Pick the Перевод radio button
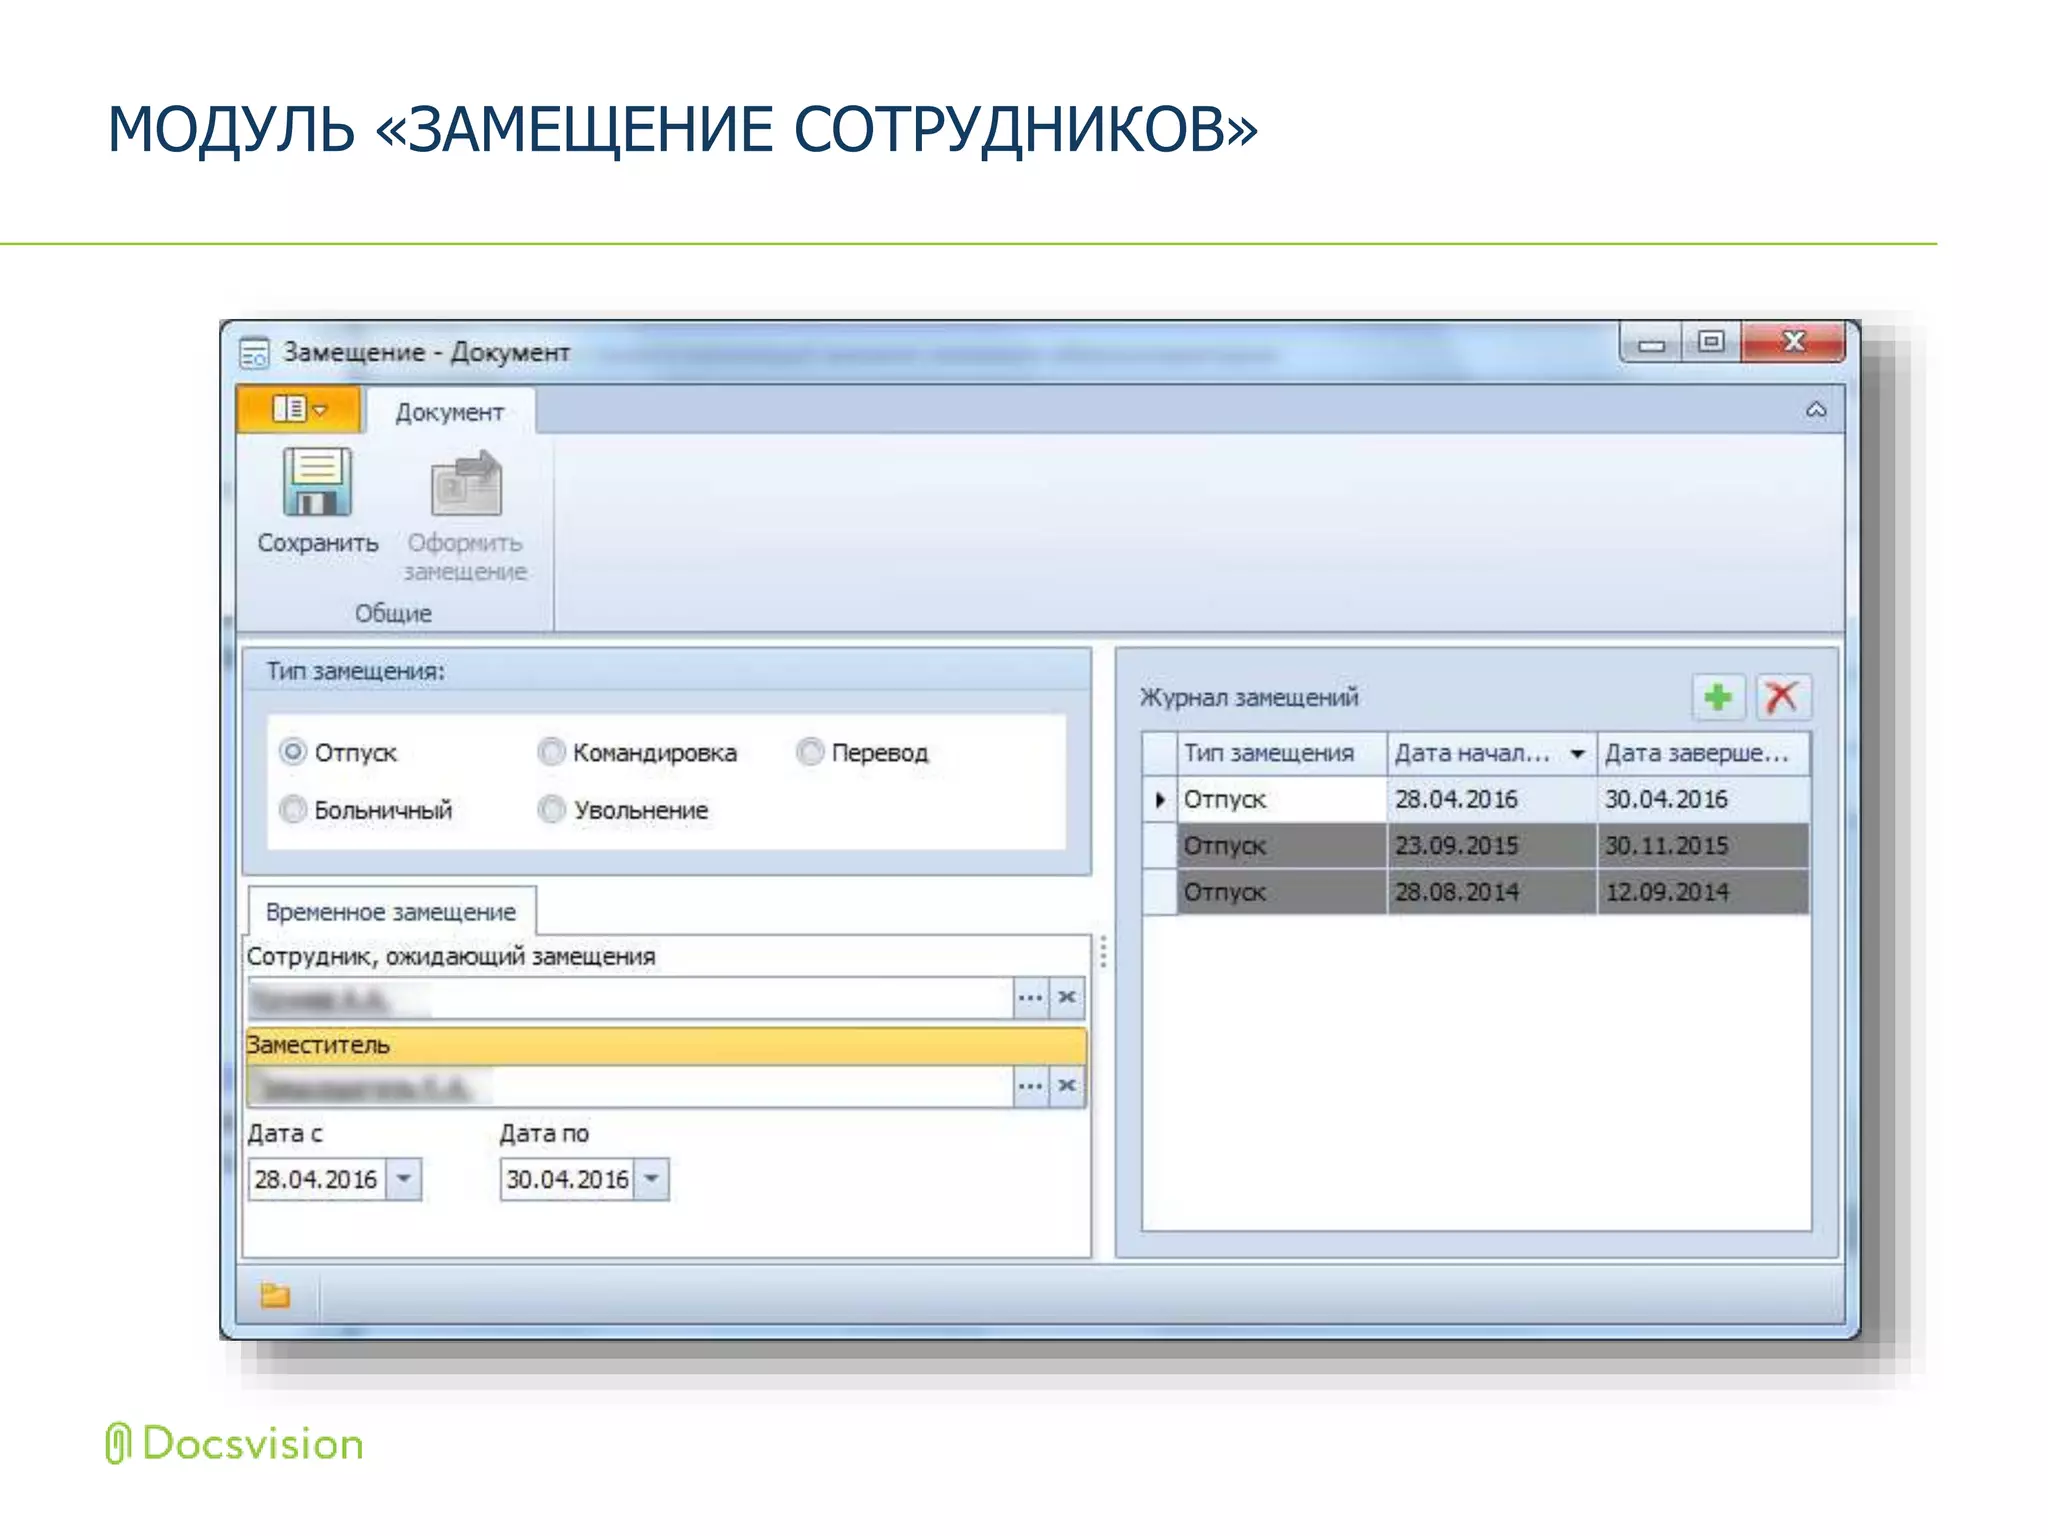2048x1536 pixels. coord(810,752)
